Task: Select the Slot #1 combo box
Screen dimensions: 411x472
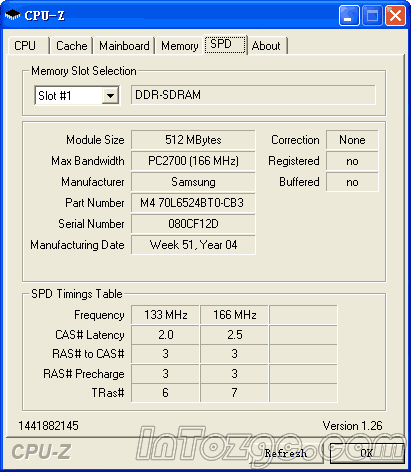Action: pos(77,96)
